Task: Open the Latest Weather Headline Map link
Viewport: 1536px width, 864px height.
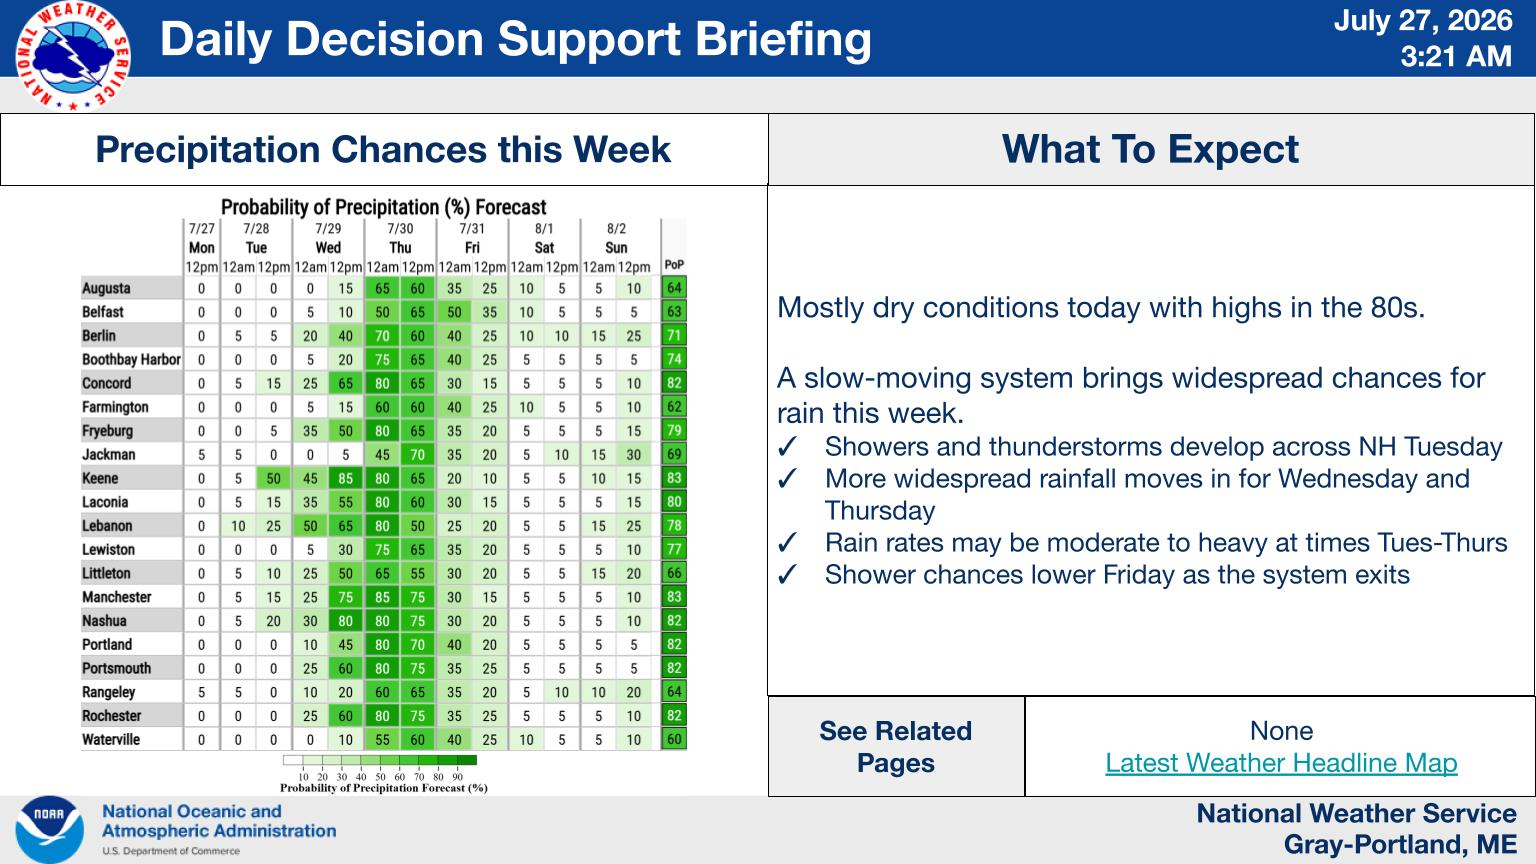Action: coord(1281,763)
